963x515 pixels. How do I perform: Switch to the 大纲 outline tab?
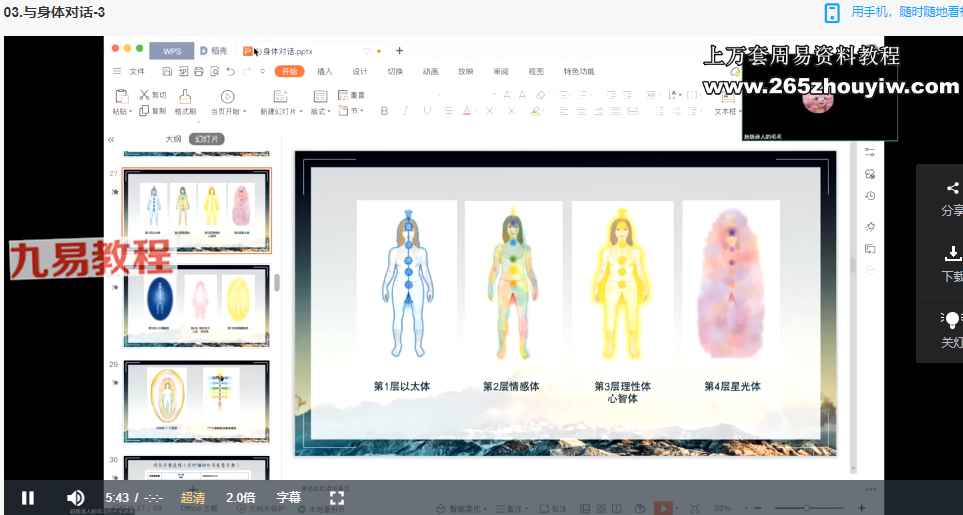tap(173, 139)
